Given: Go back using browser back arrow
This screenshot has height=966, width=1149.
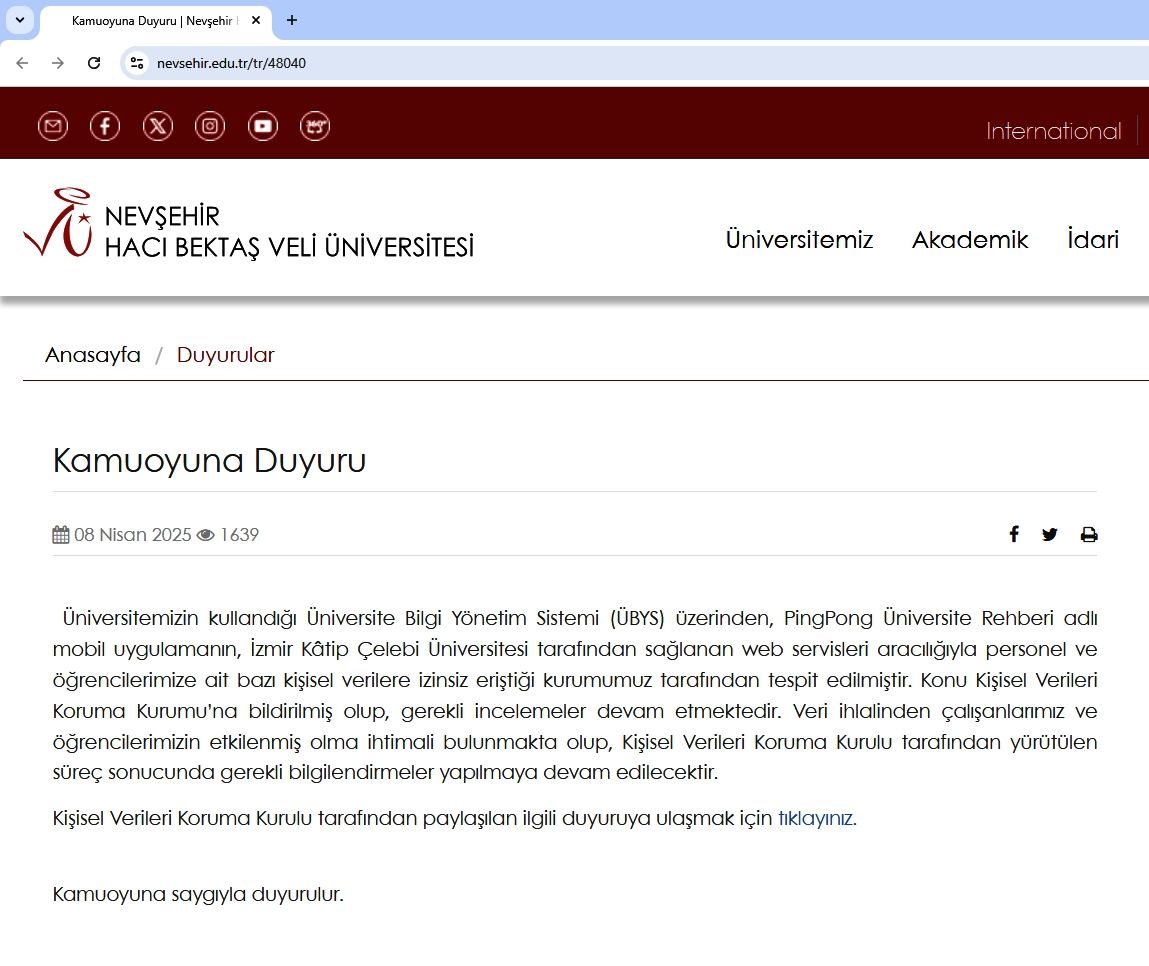Looking at the screenshot, I should point(22,63).
